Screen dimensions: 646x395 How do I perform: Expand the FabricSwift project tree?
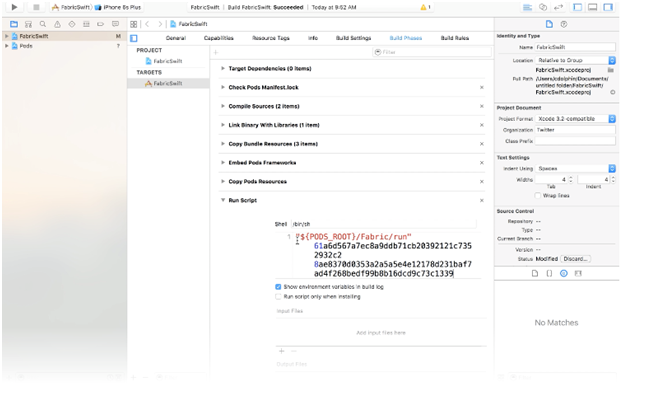(7, 36)
